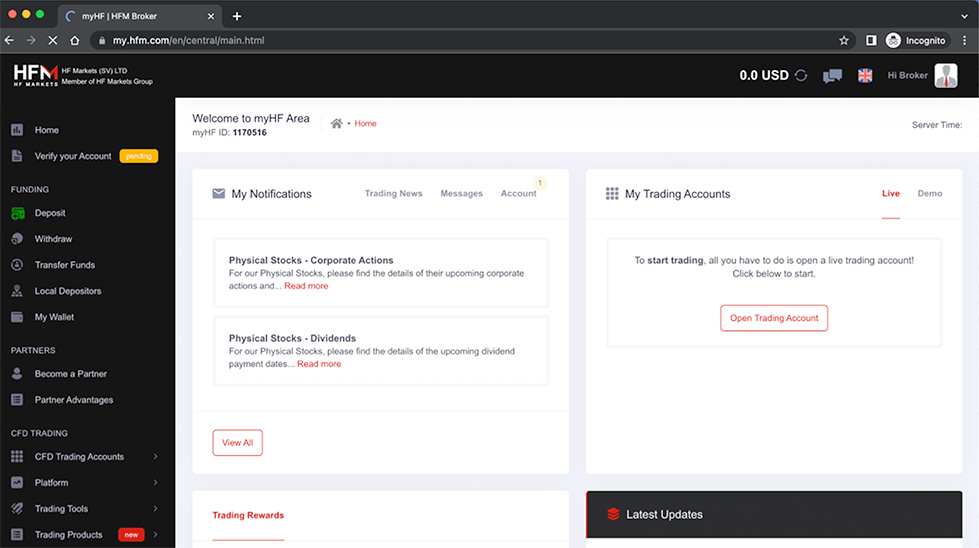Viewport: 979px width, 548px height.
Task: Select the Demo accounts tab
Action: coord(930,193)
